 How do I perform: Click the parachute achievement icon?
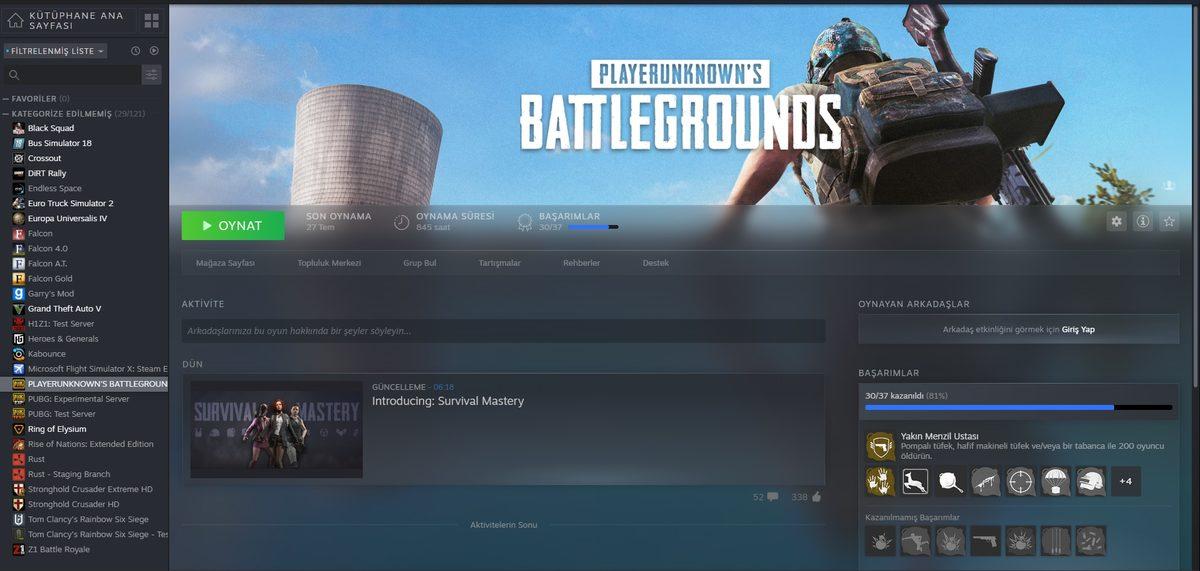[1055, 481]
